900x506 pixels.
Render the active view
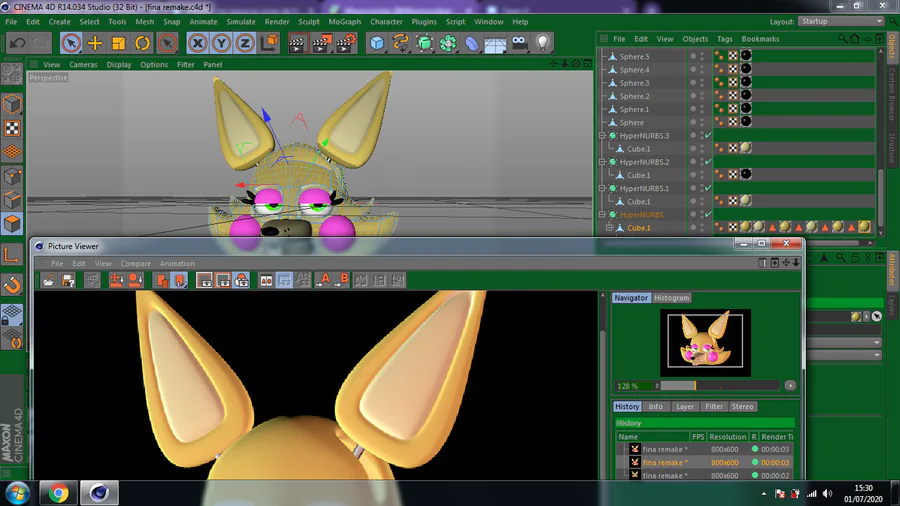tap(297, 43)
